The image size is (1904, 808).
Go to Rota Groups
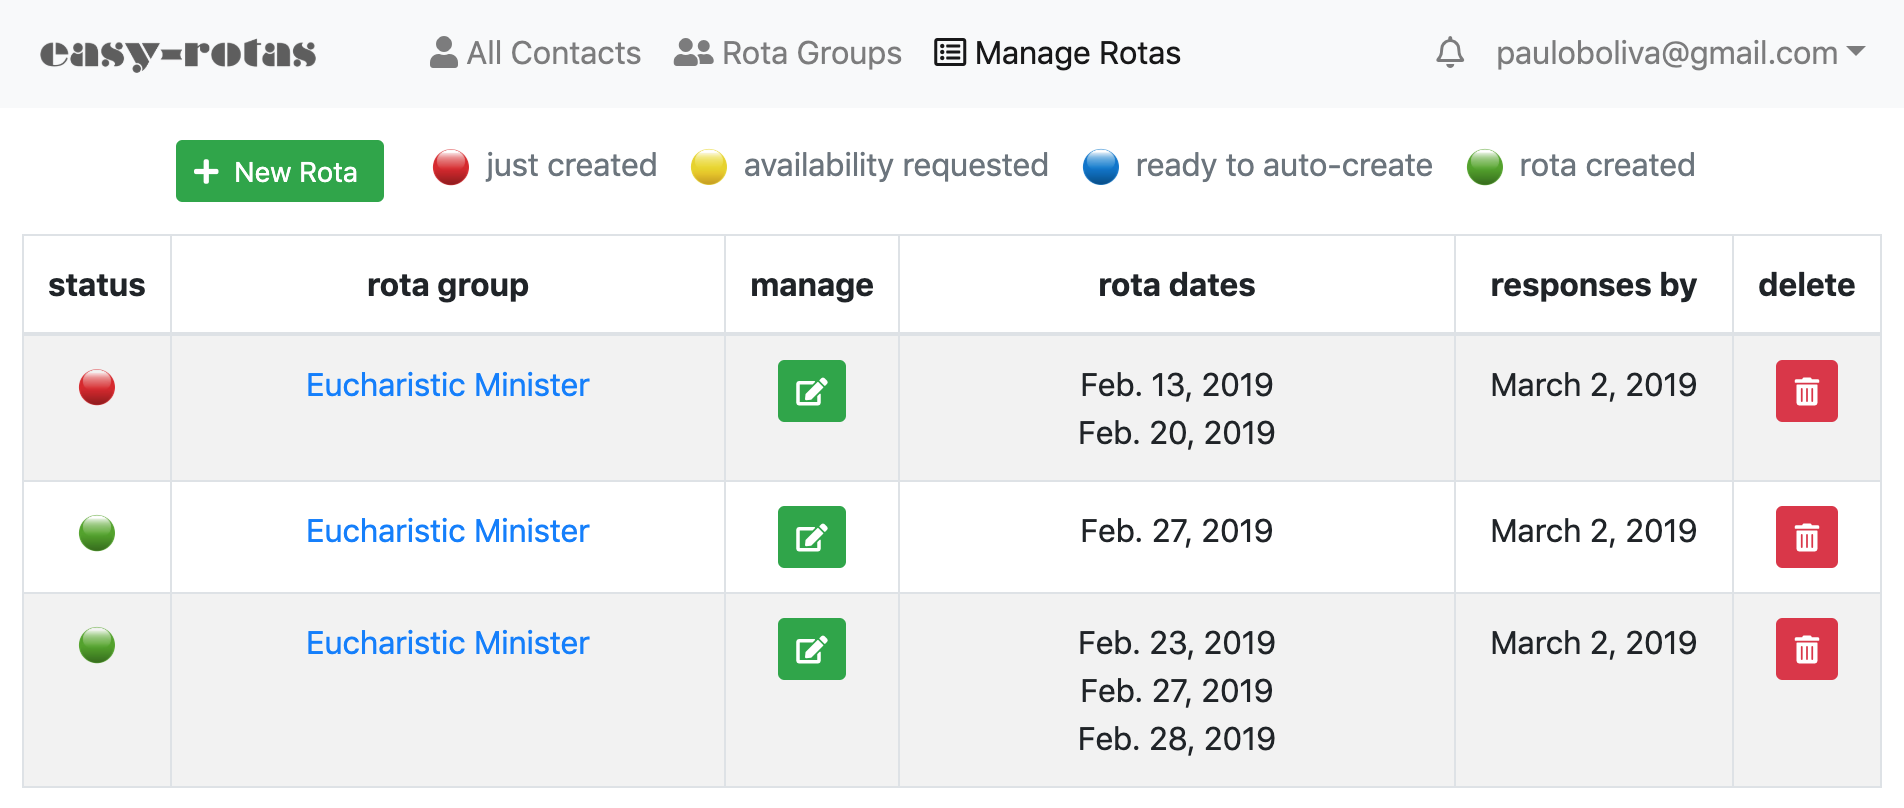coord(788,53)
